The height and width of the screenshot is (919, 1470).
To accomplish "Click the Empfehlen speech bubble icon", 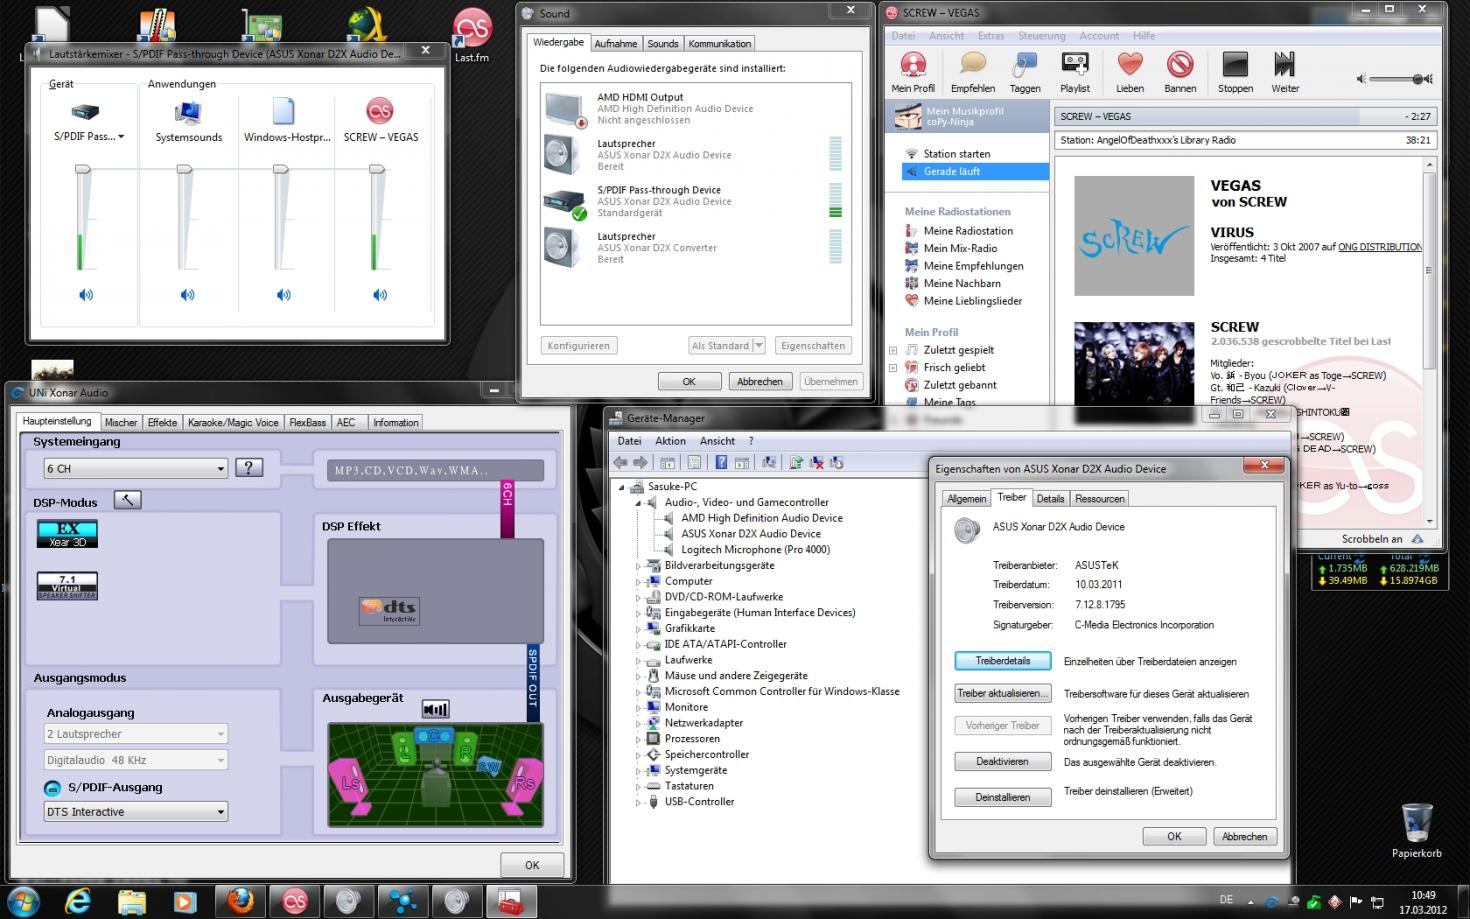I will click(x=972, y=72).
